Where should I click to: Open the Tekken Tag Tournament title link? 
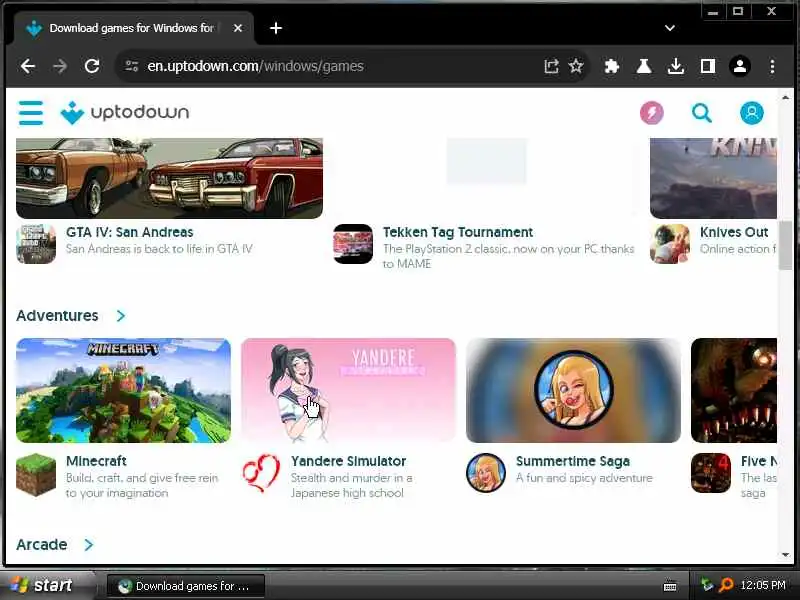(x=458, y=232)
